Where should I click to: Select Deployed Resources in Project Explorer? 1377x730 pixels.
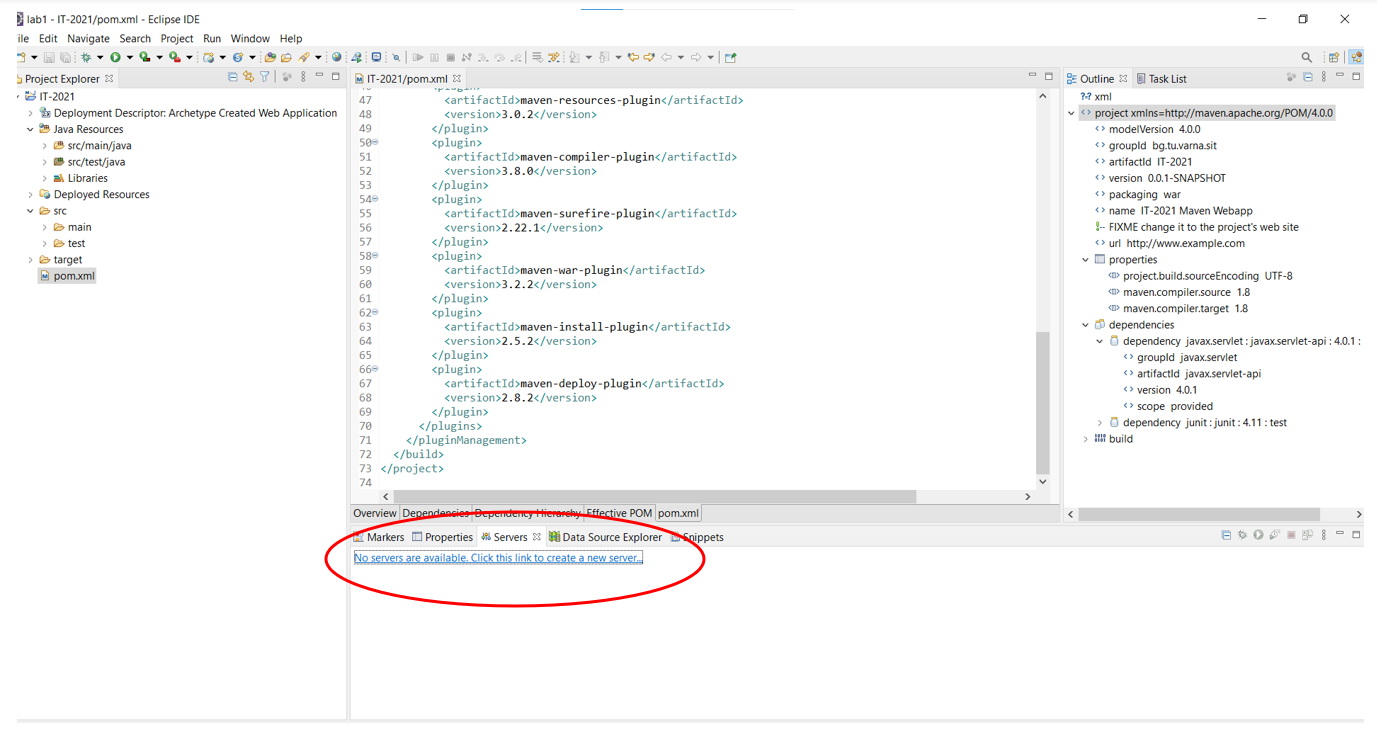tap(94, 195)
